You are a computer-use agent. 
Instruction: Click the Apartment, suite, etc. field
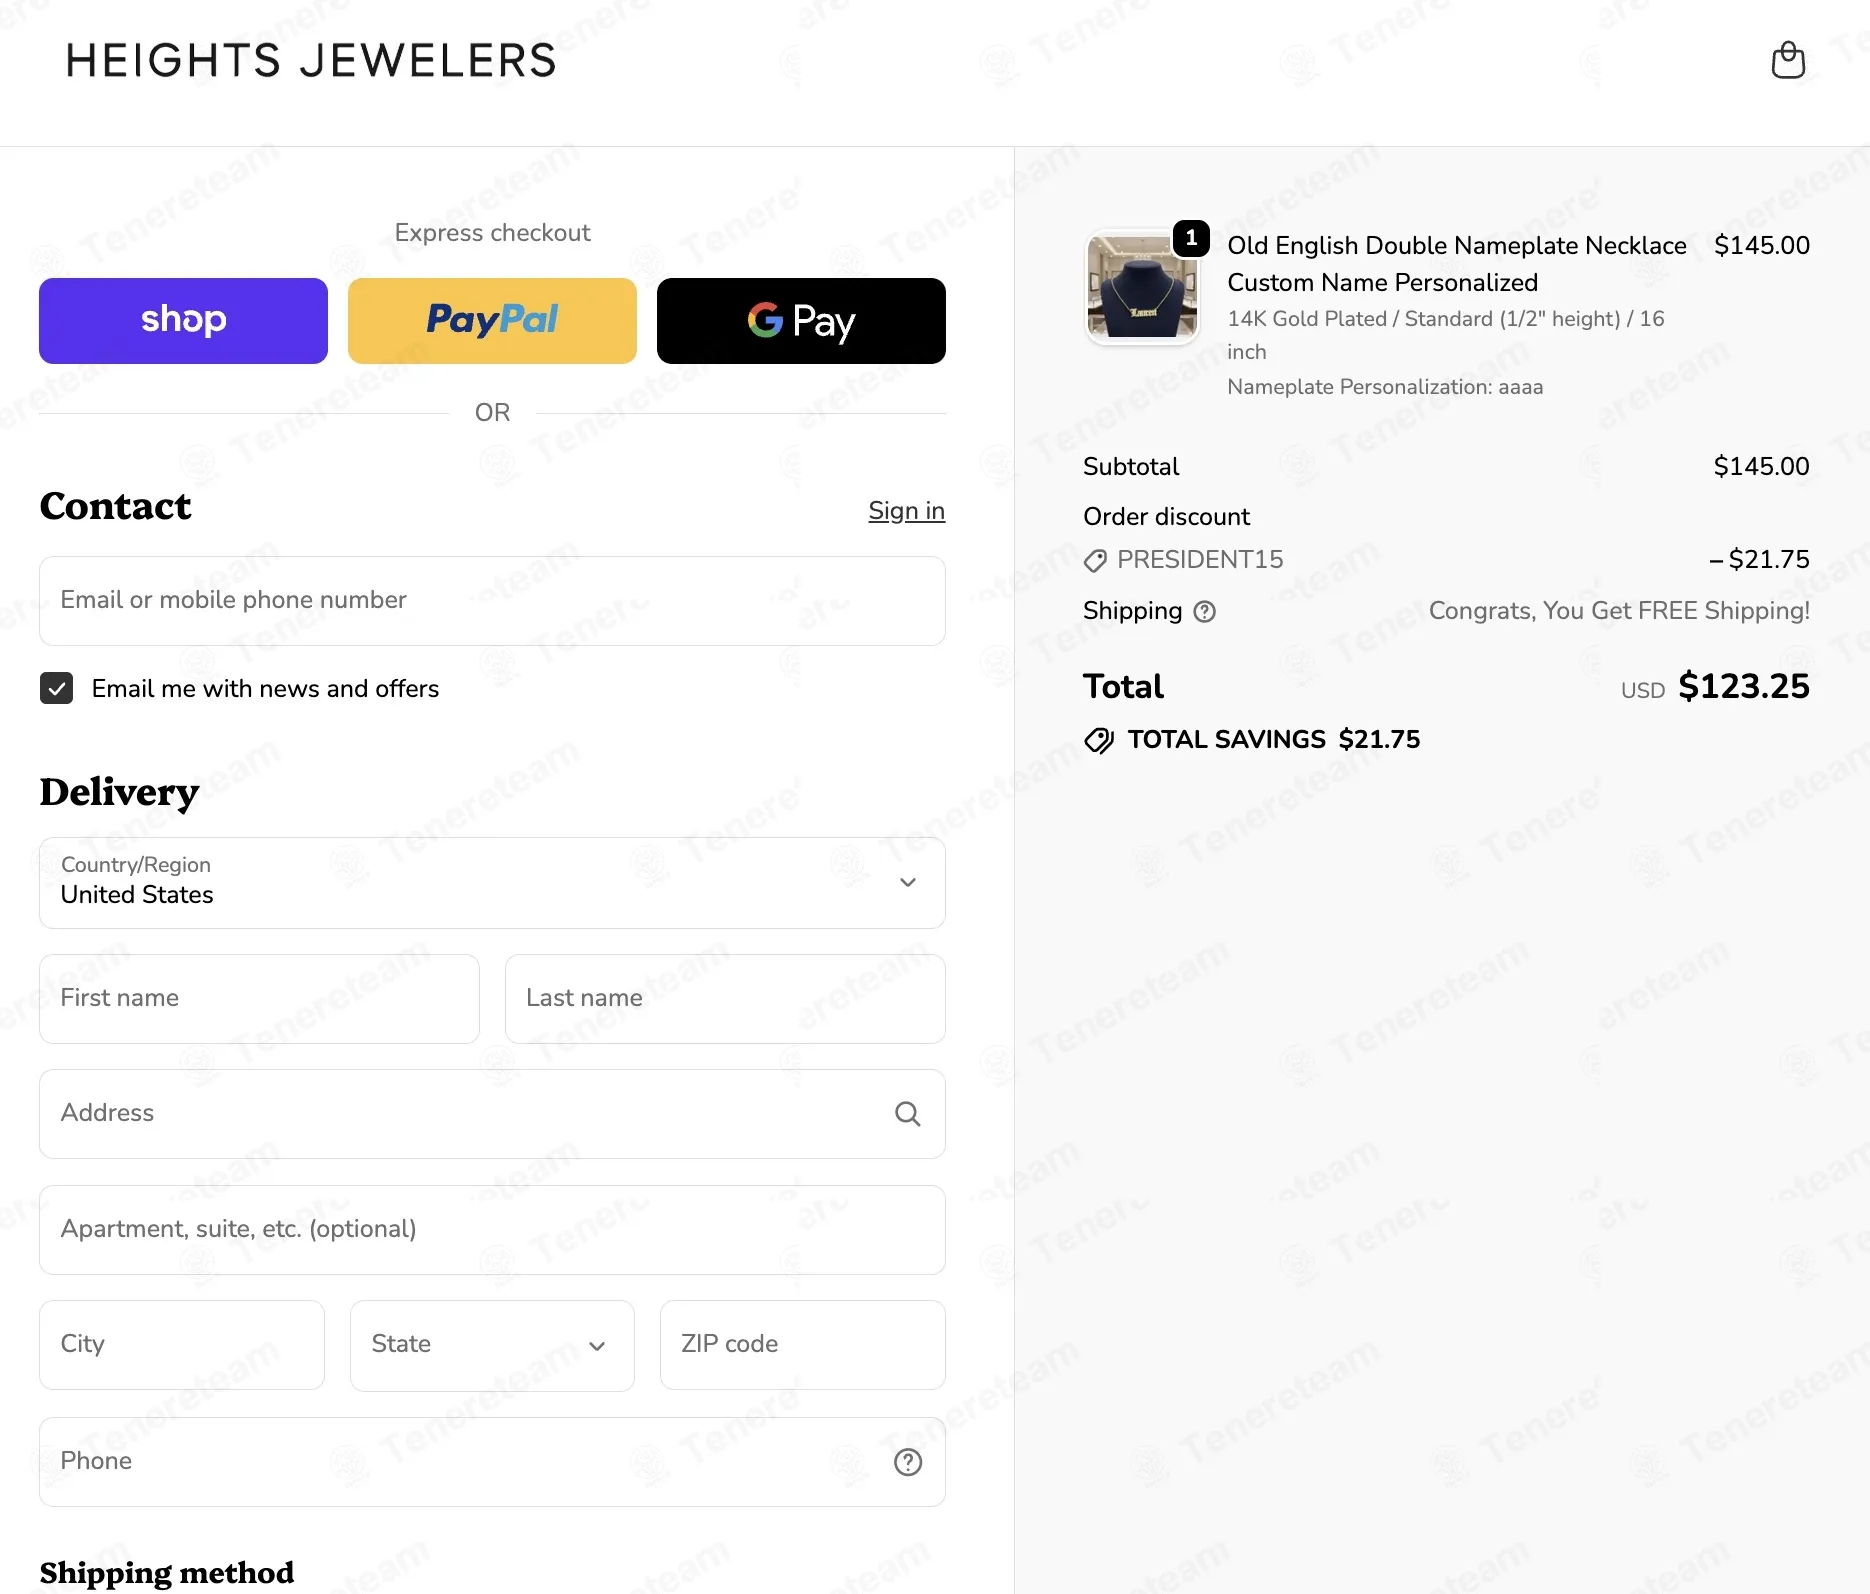click(x=492, y=1230)
